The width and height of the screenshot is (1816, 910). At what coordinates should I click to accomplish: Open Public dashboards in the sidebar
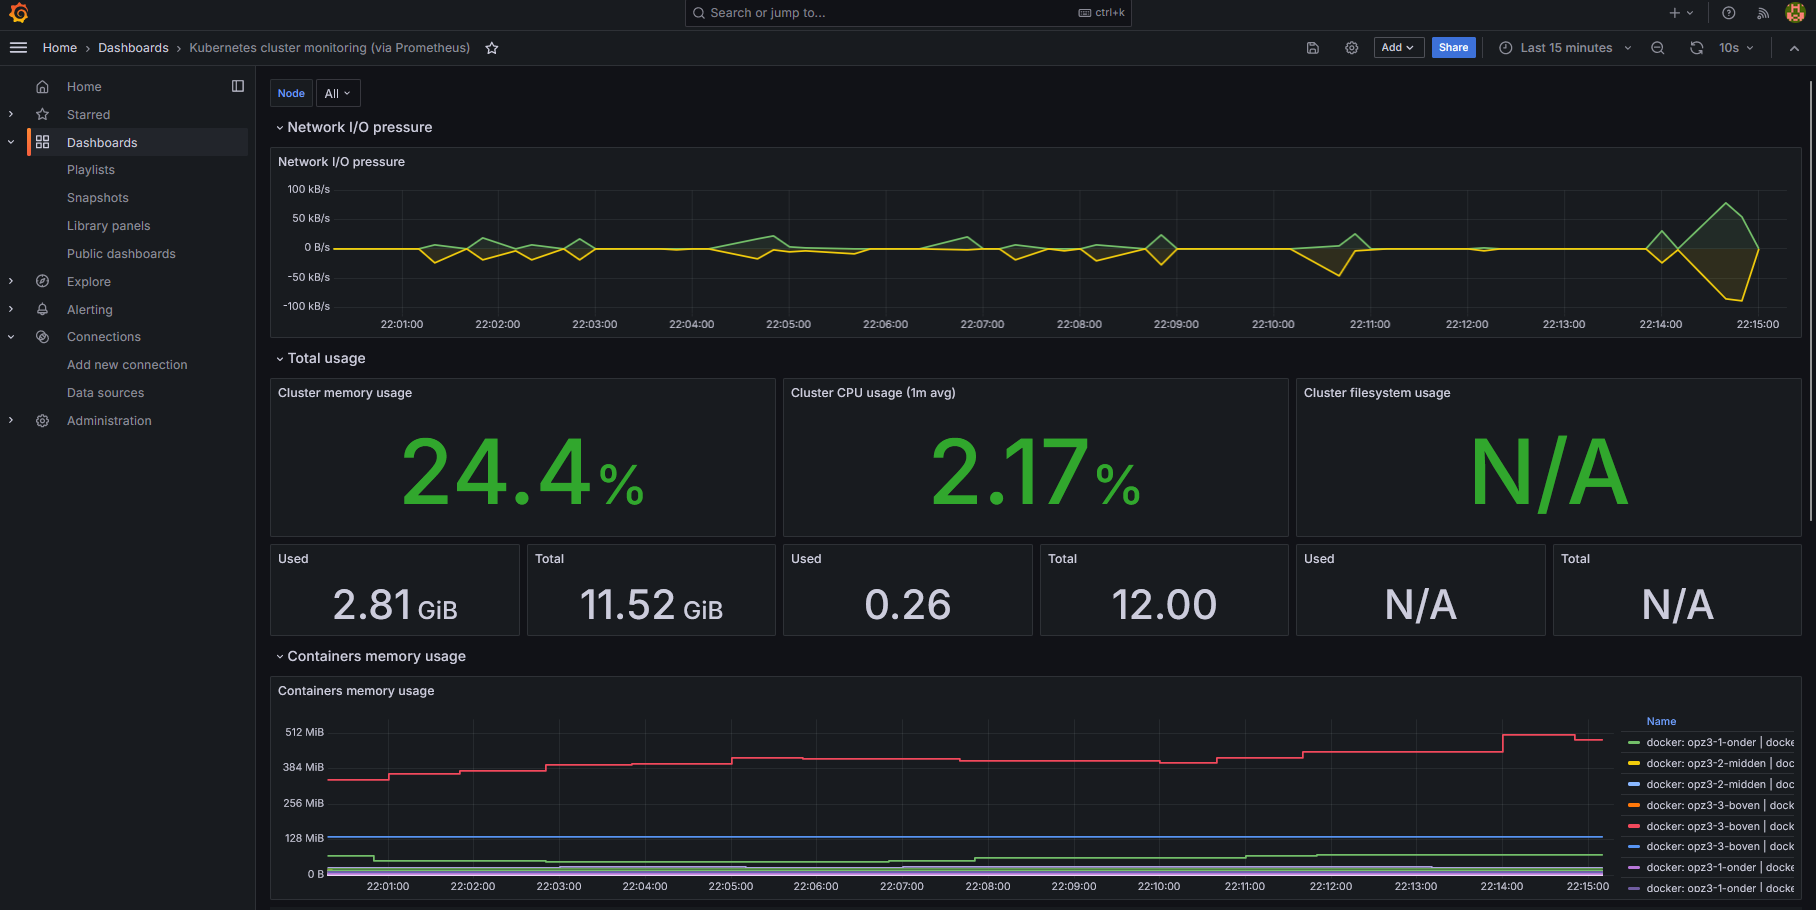pos(121,254)
